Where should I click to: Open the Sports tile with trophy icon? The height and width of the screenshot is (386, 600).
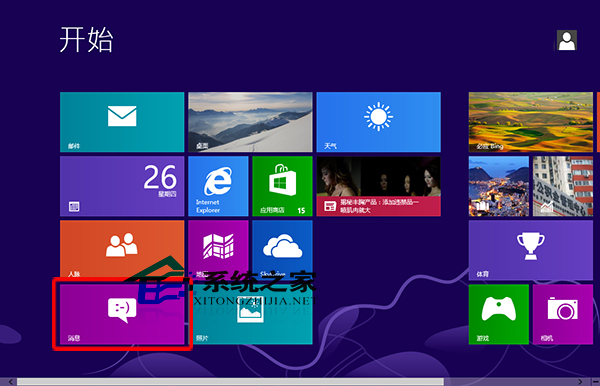(x=531, y=250)
